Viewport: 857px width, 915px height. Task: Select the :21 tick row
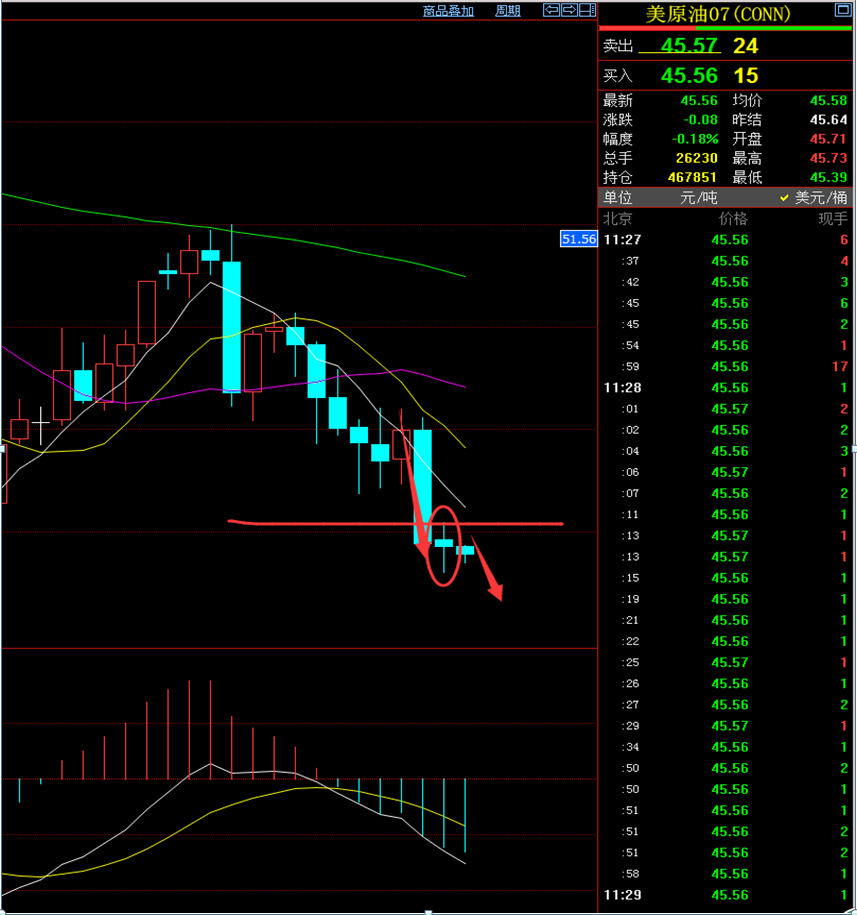point(725,620)
